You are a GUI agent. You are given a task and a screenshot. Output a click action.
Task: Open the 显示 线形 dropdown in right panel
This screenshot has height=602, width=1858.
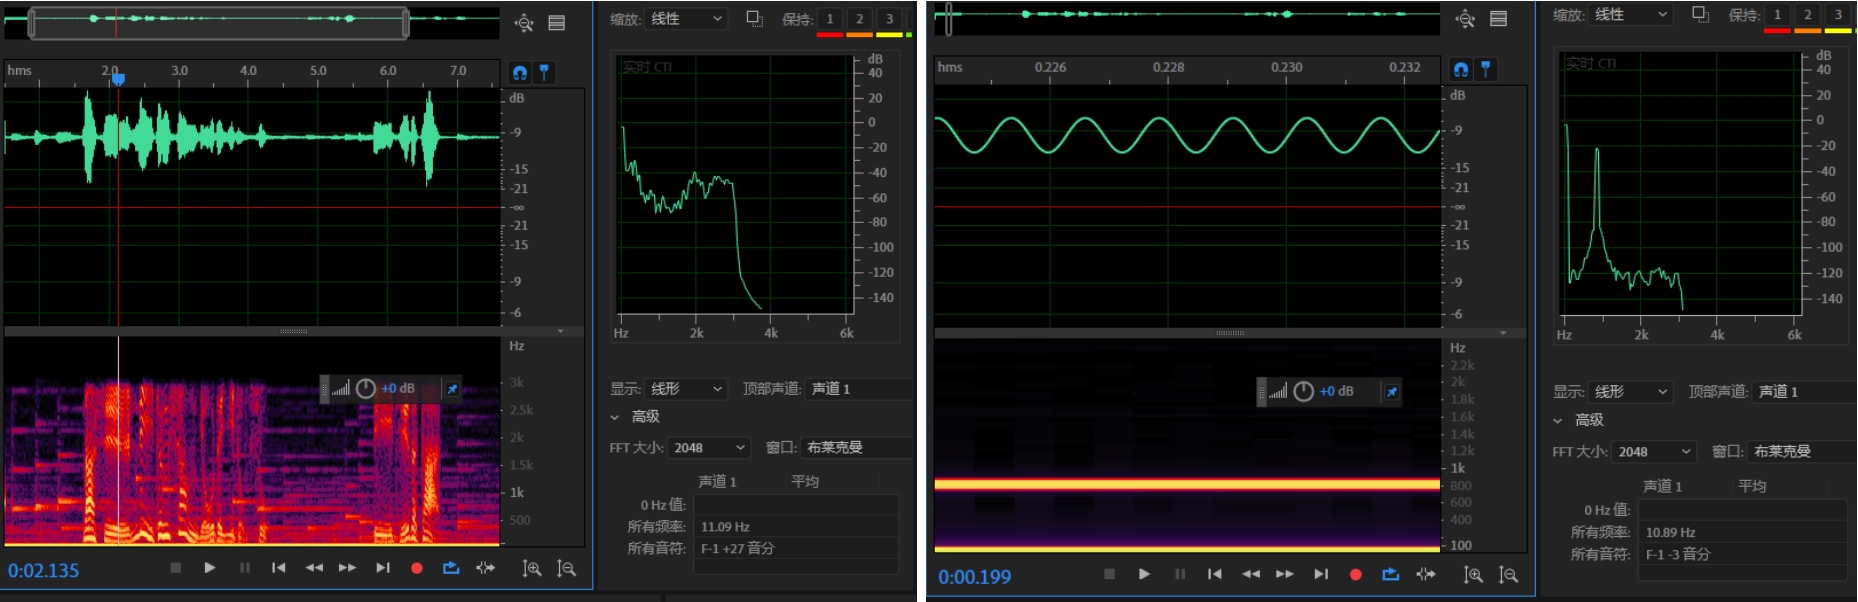click(1630, 392)
